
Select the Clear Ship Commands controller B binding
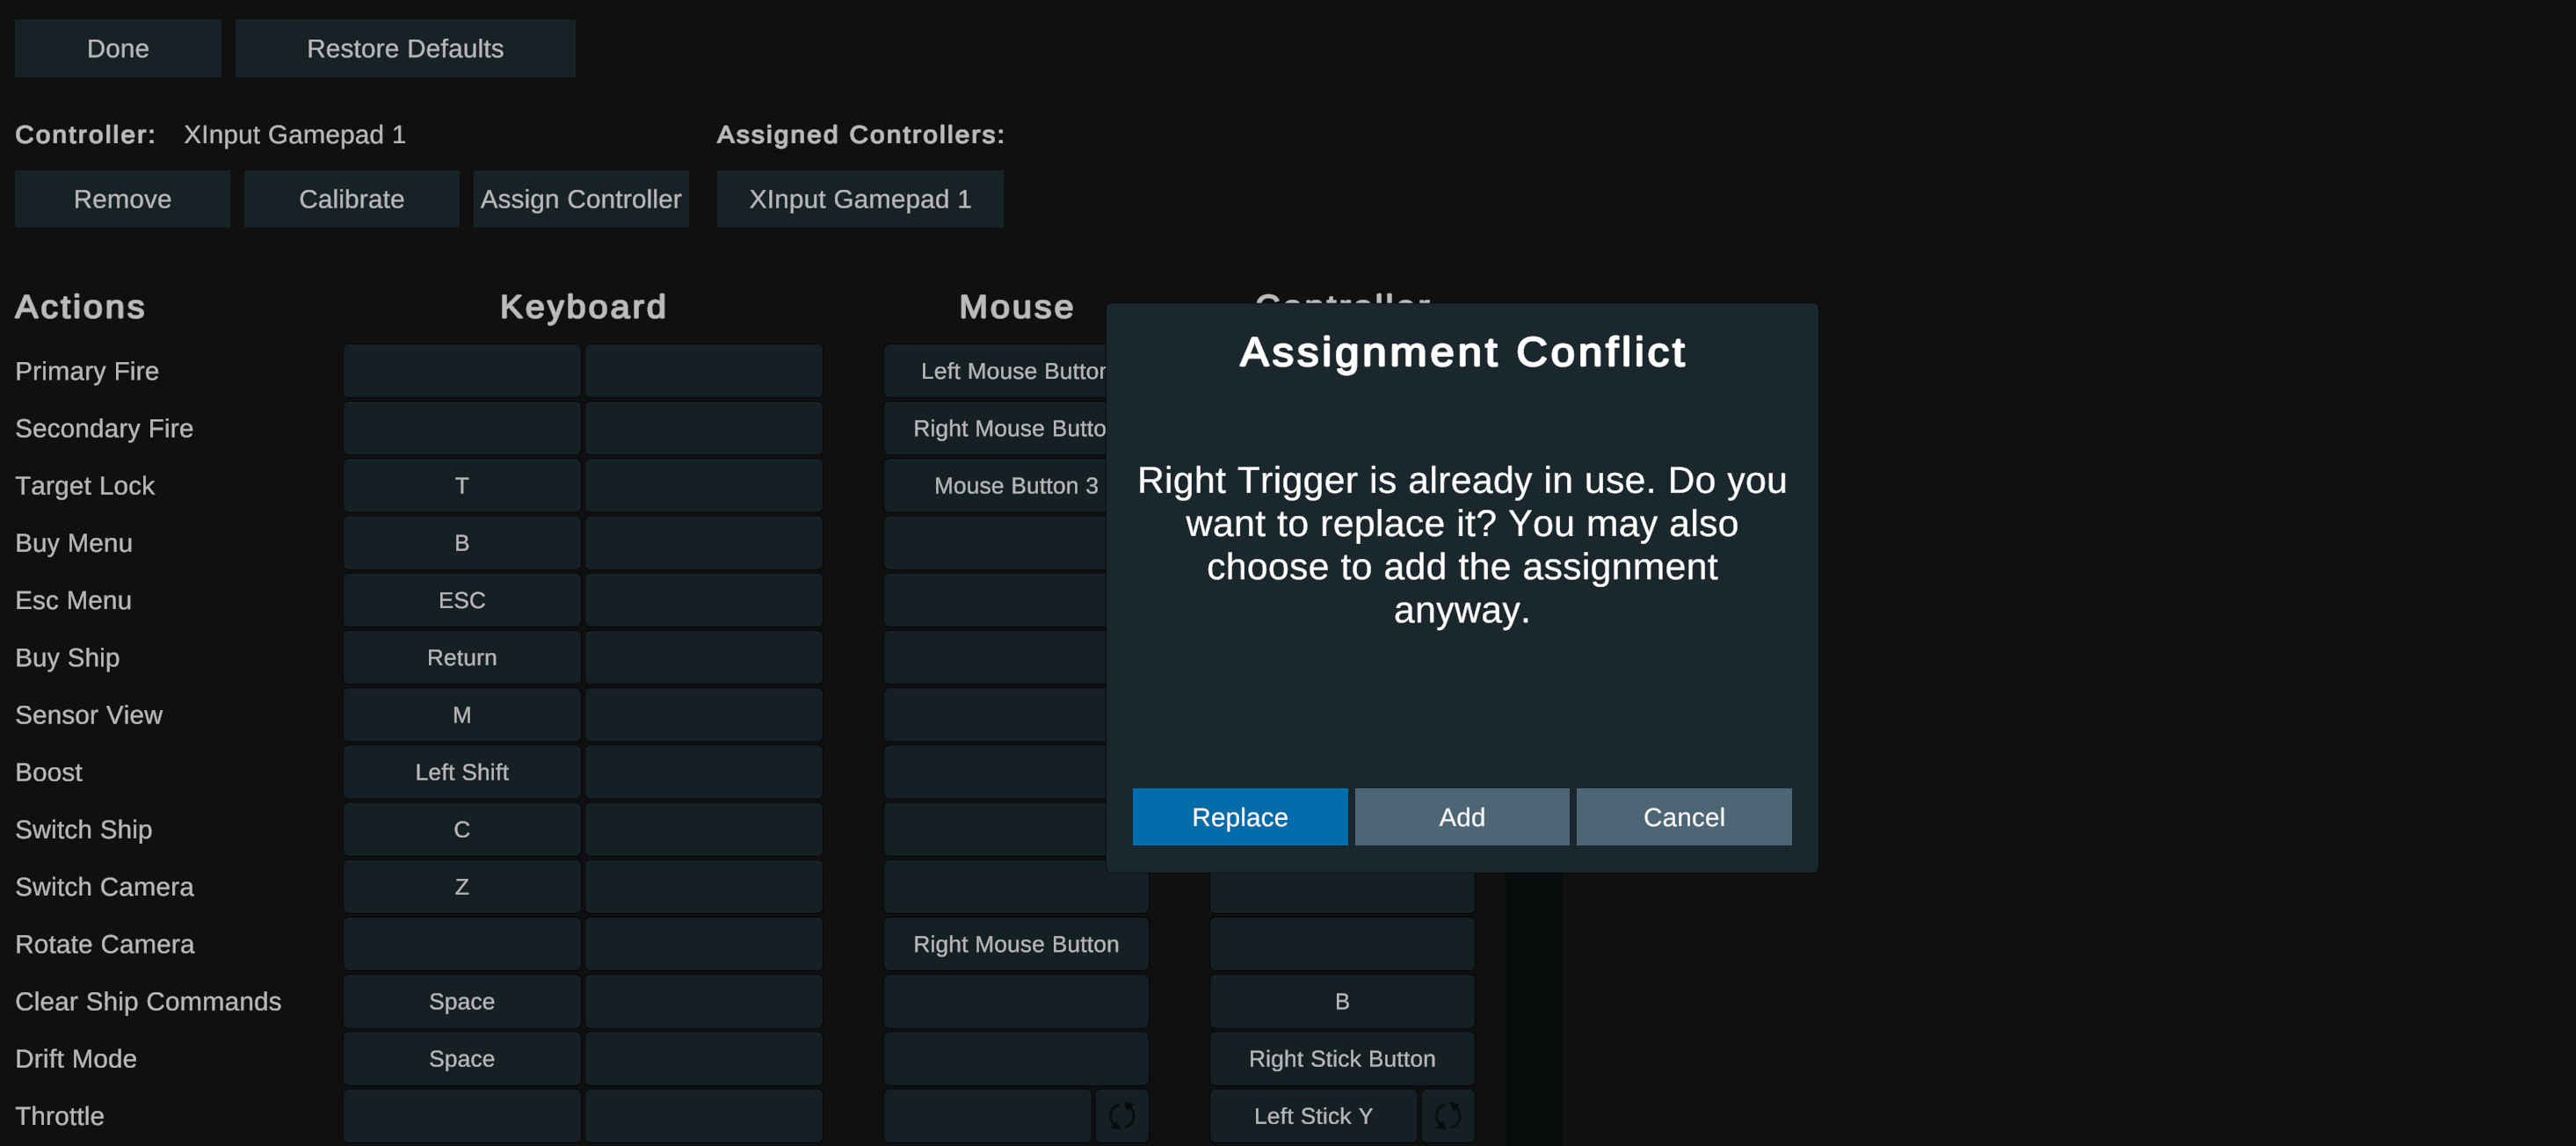1341,1001
